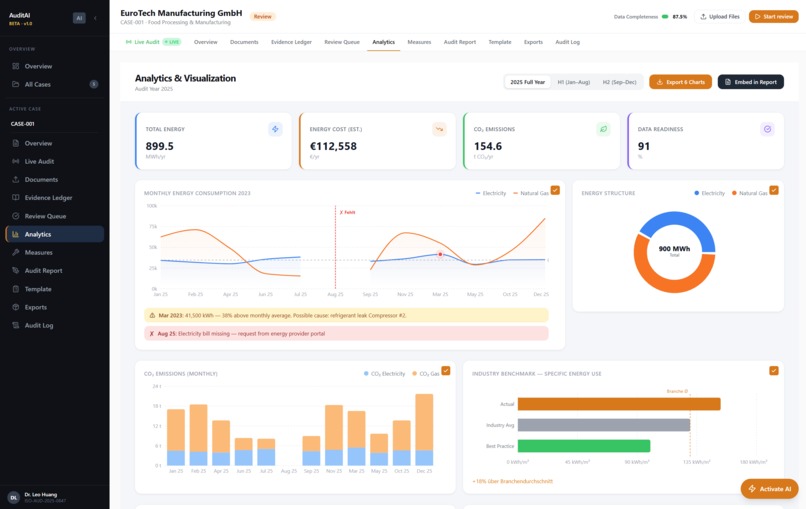Select H2 (Sep-Dec) period
This screenshot has width=806, height=509.
[x=619, y=82]
